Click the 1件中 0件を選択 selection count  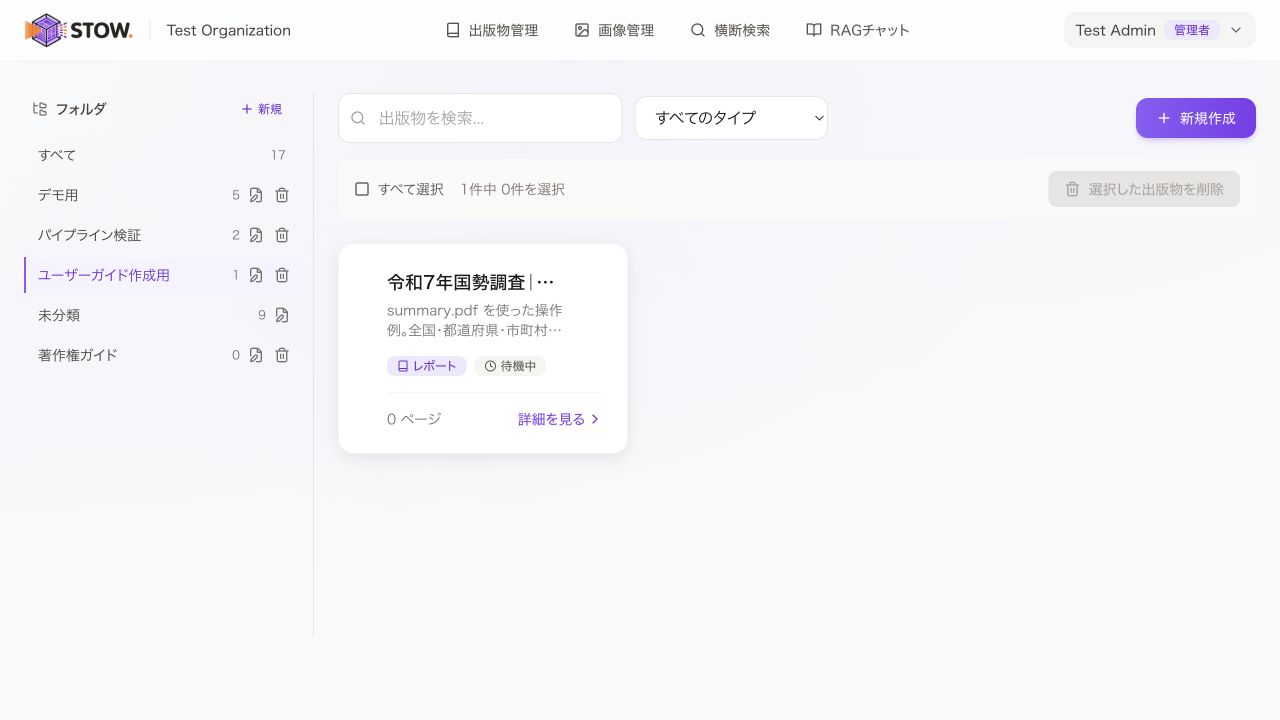click(513, 189)
